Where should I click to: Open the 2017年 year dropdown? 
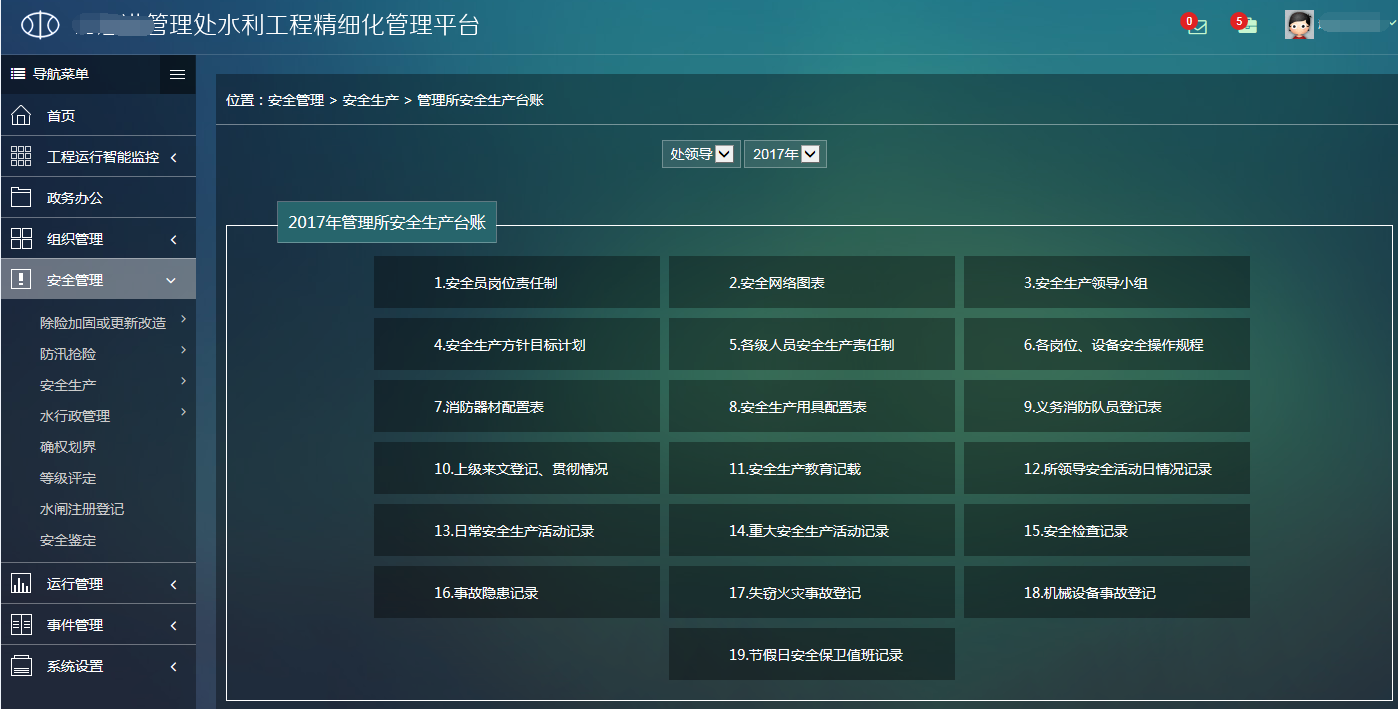coord(785,154)
